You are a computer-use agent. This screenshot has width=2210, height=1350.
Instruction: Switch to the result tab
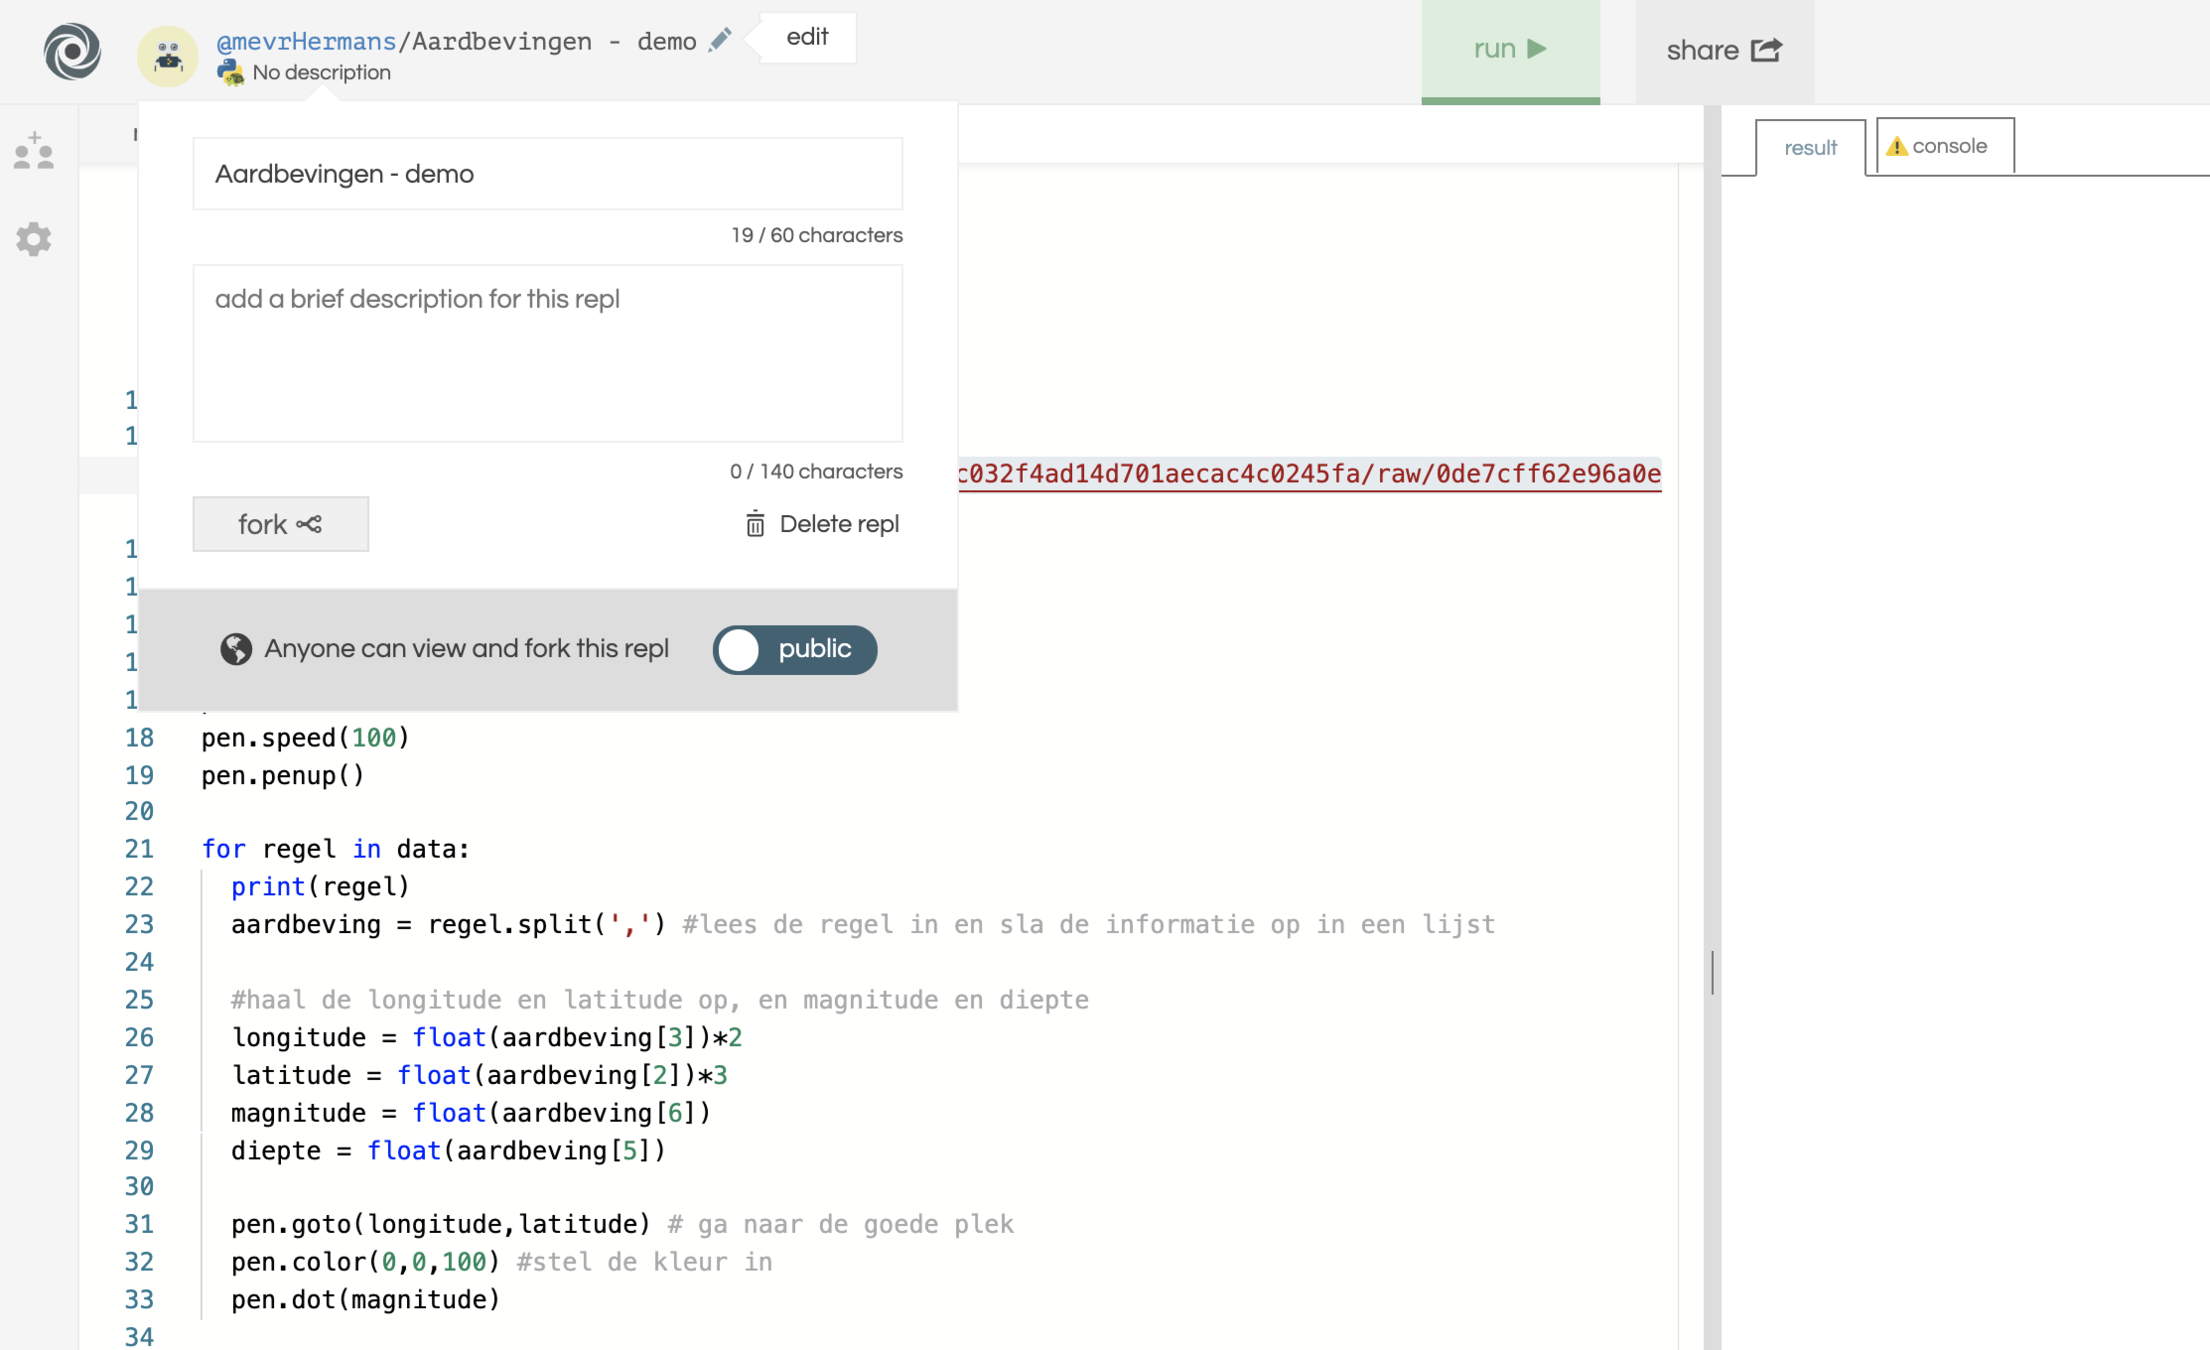(1810, 148)
